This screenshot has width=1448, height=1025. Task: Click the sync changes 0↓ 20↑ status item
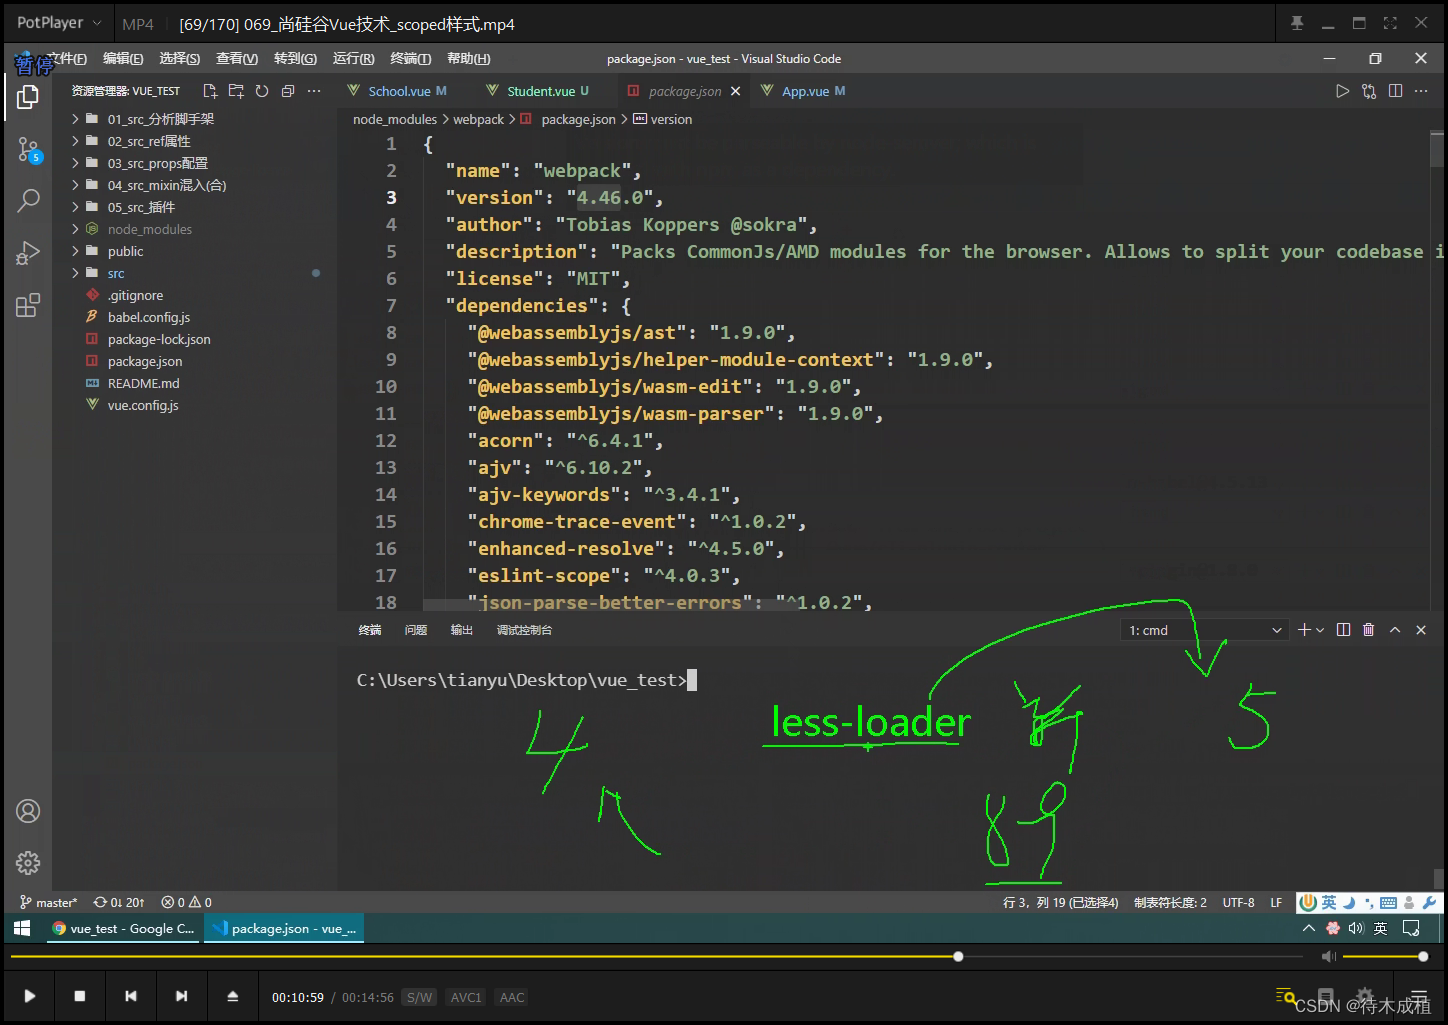(x=119, y=902)
